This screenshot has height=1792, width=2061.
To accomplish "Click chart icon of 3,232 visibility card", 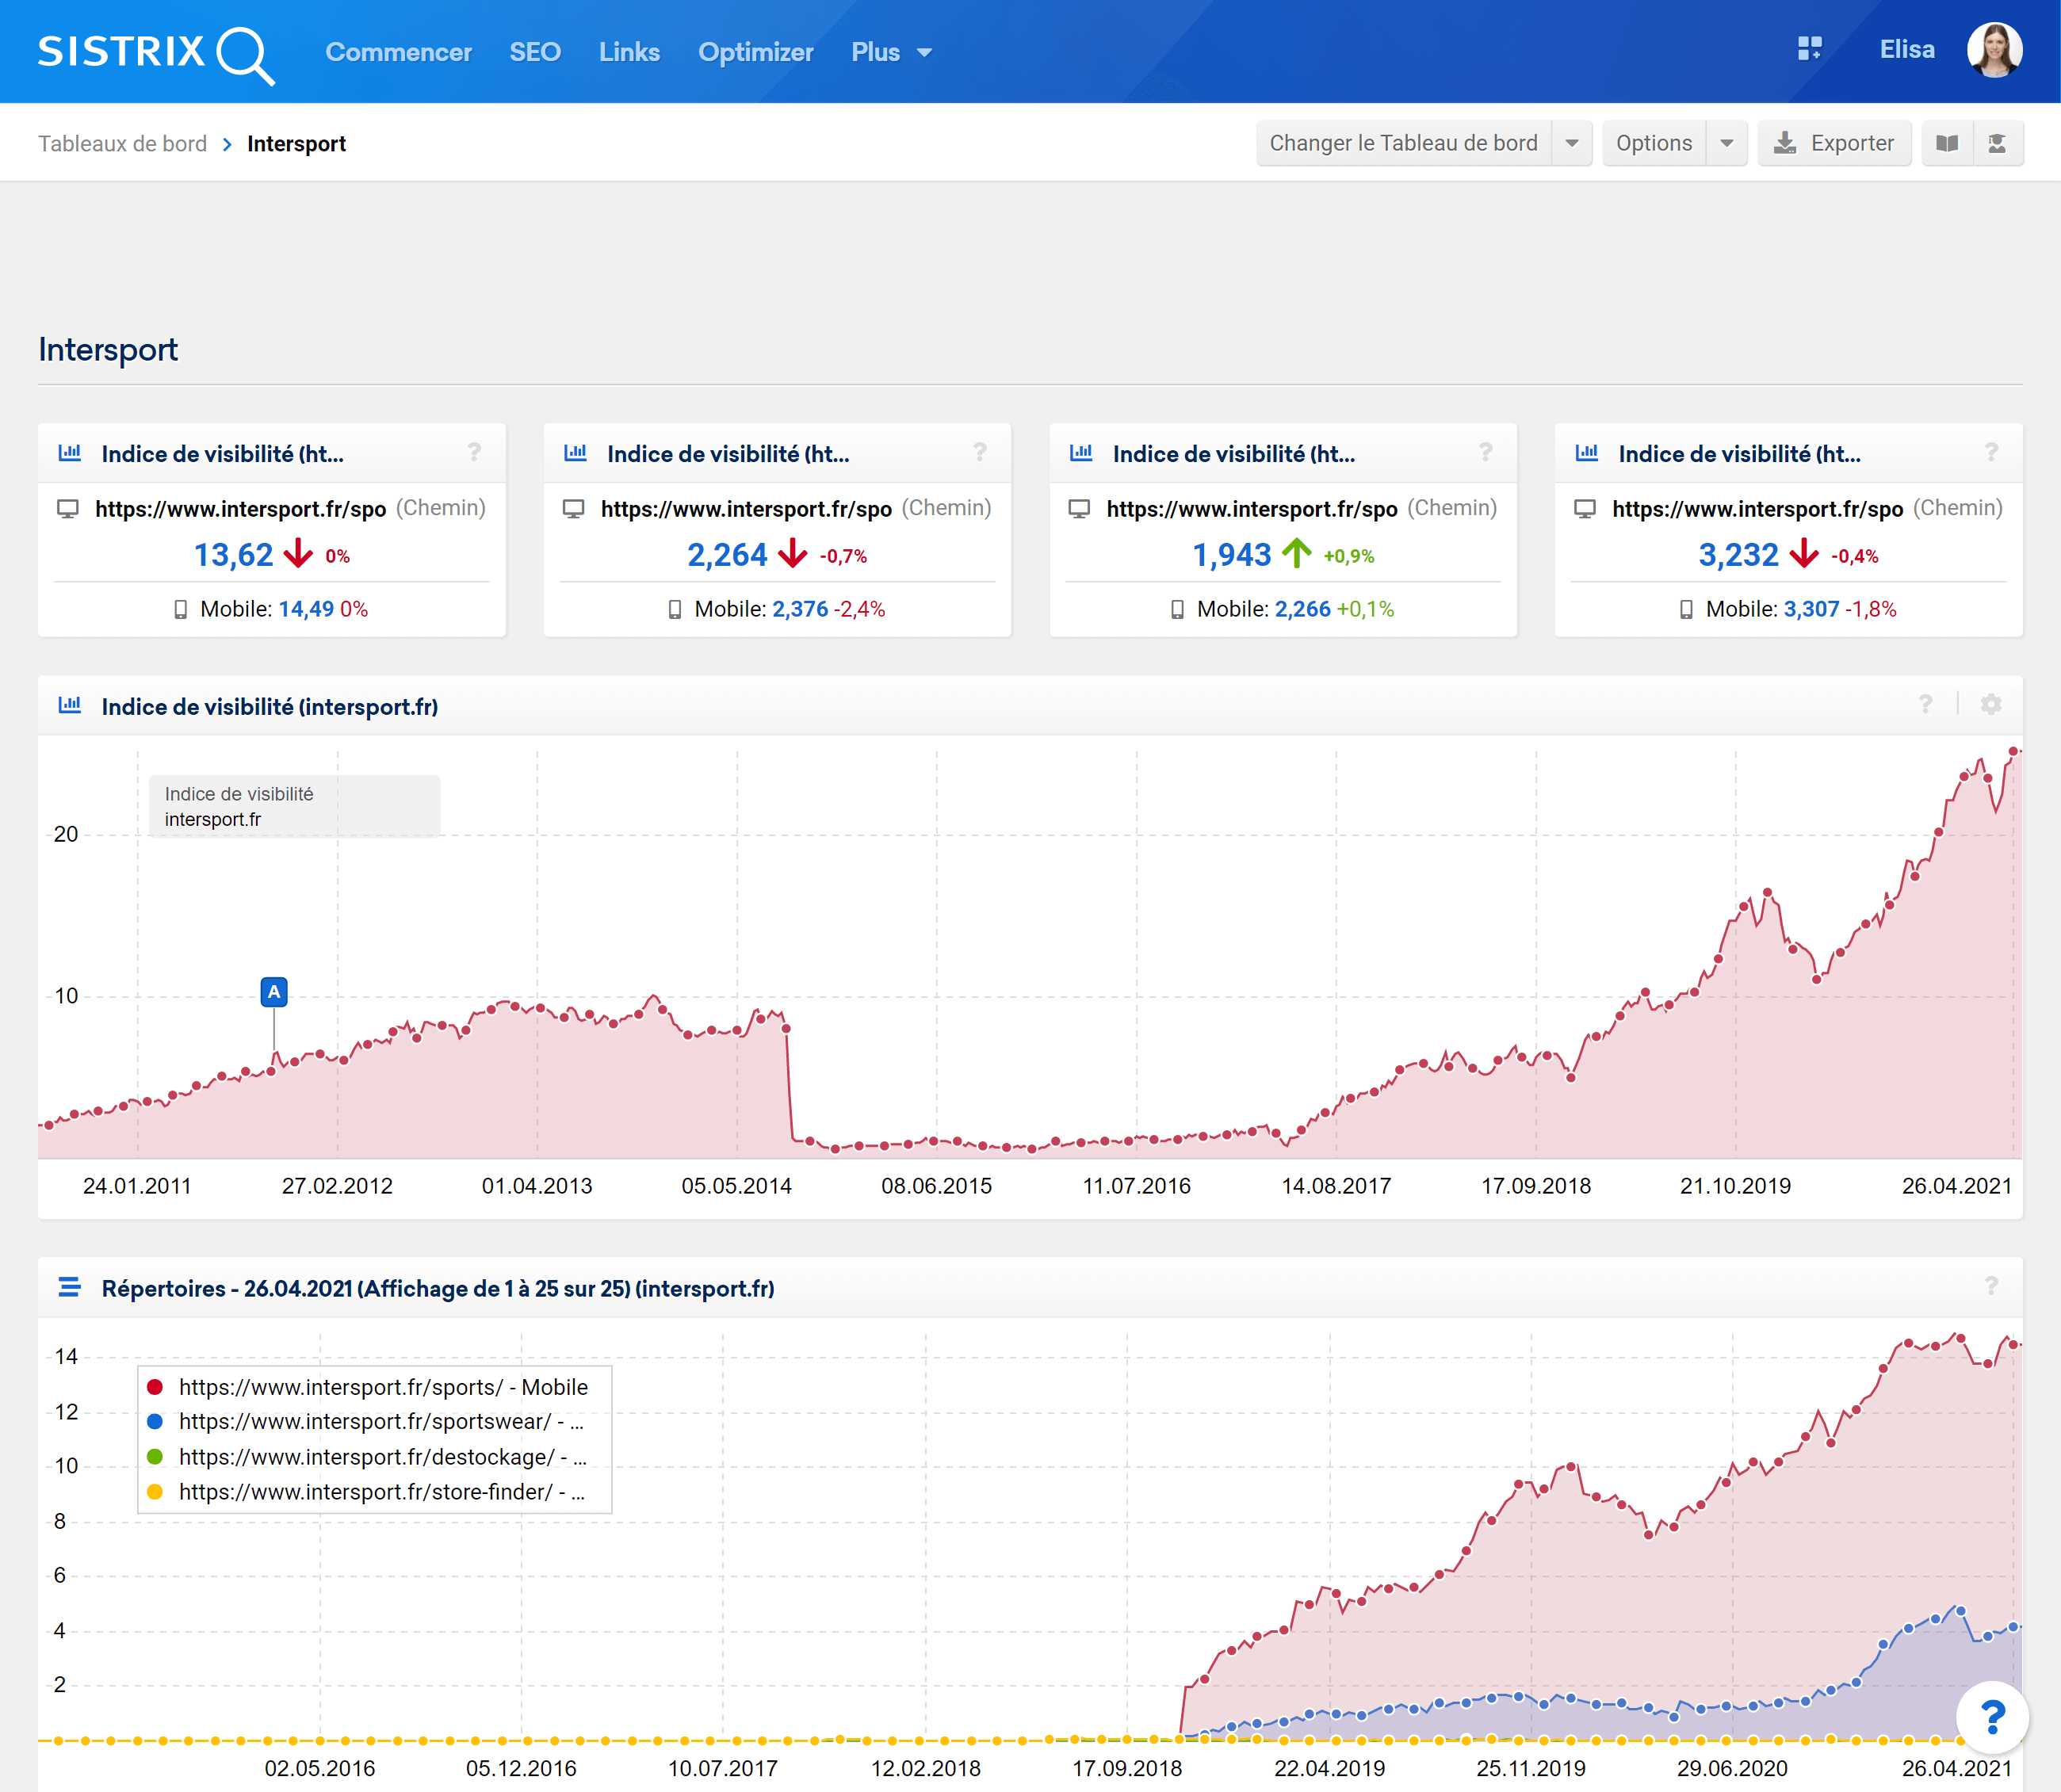I will [x=1588, y=453].
